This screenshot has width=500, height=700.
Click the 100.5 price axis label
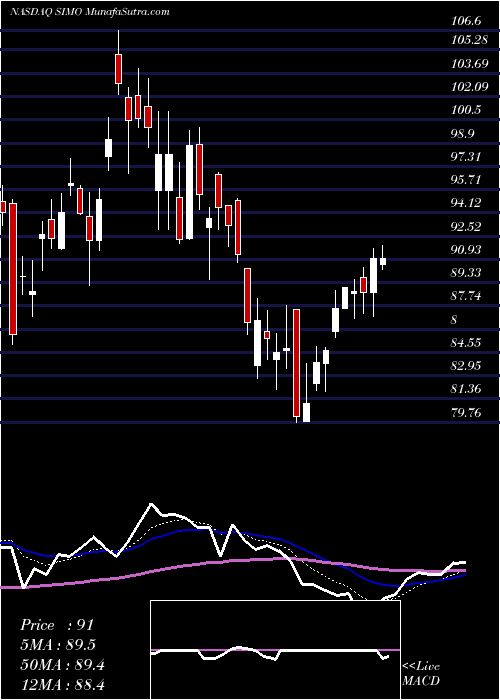[x=467, y=110]
